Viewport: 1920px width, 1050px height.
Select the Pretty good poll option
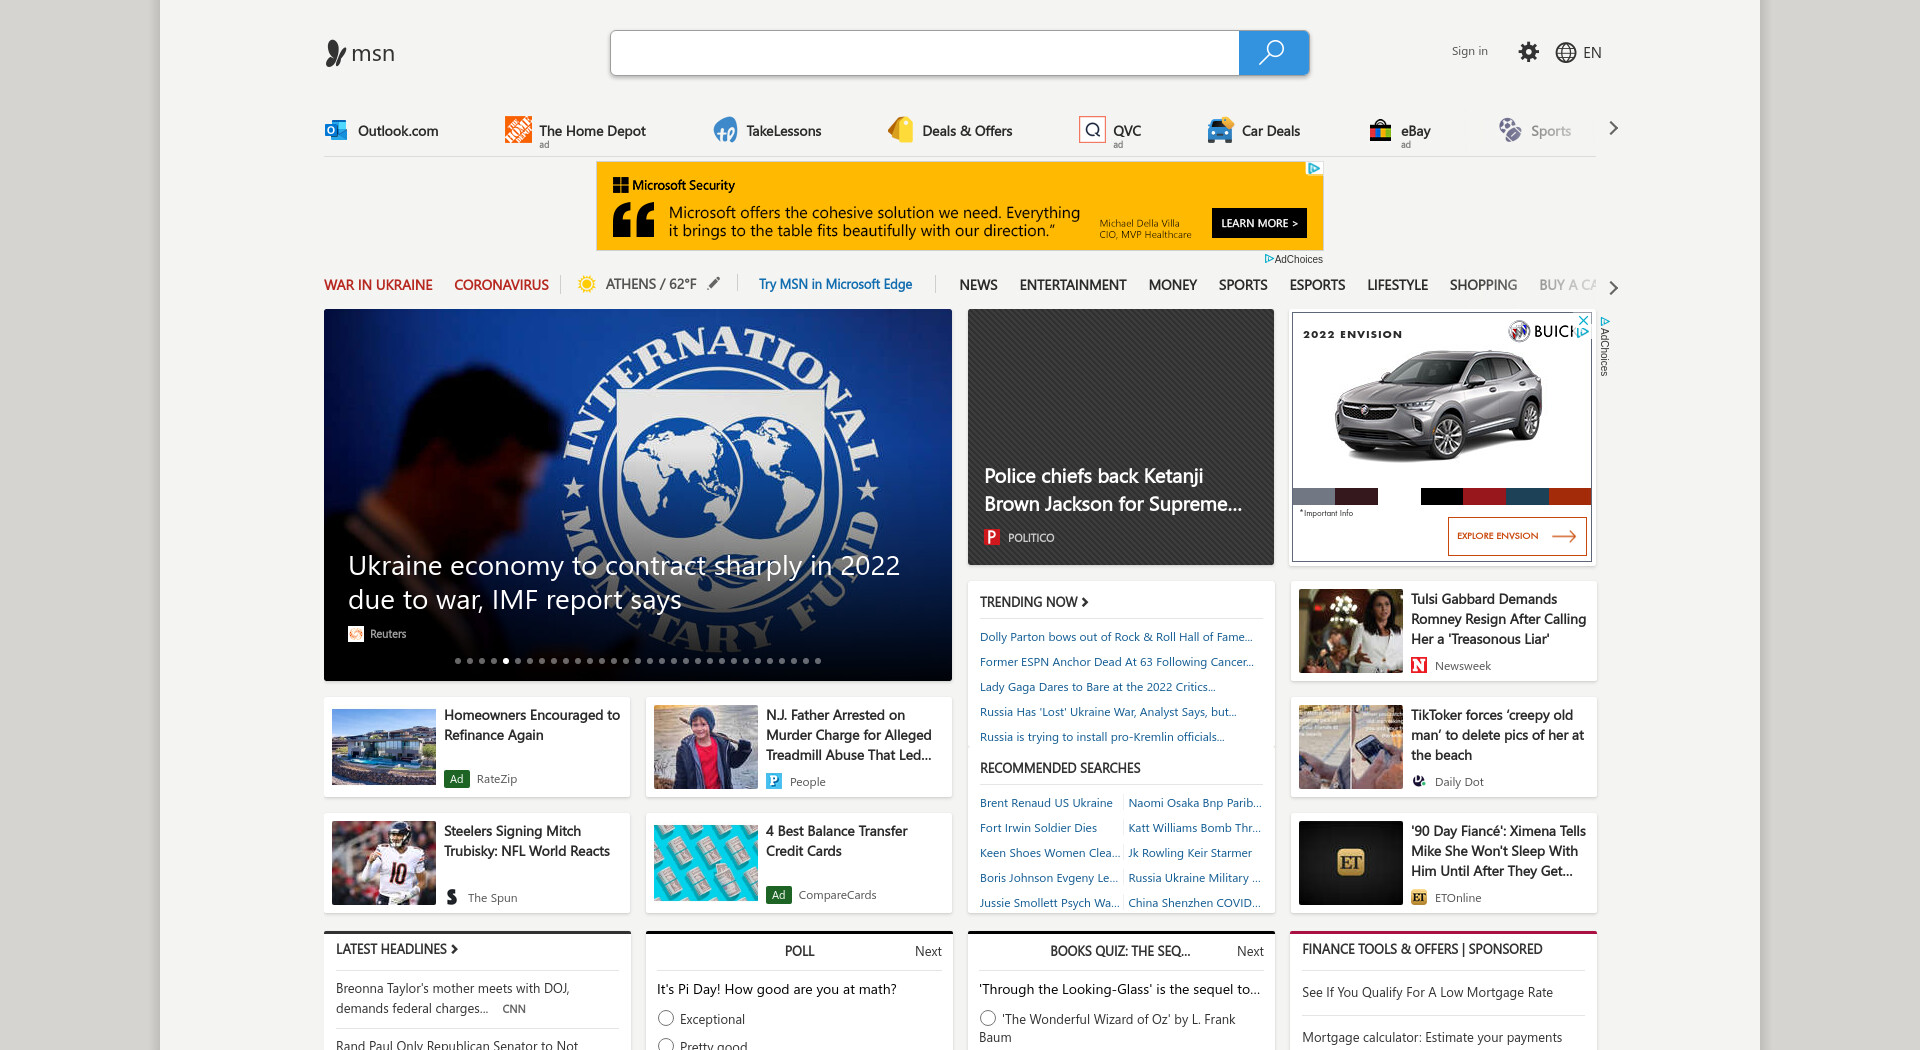[666, 1045]
